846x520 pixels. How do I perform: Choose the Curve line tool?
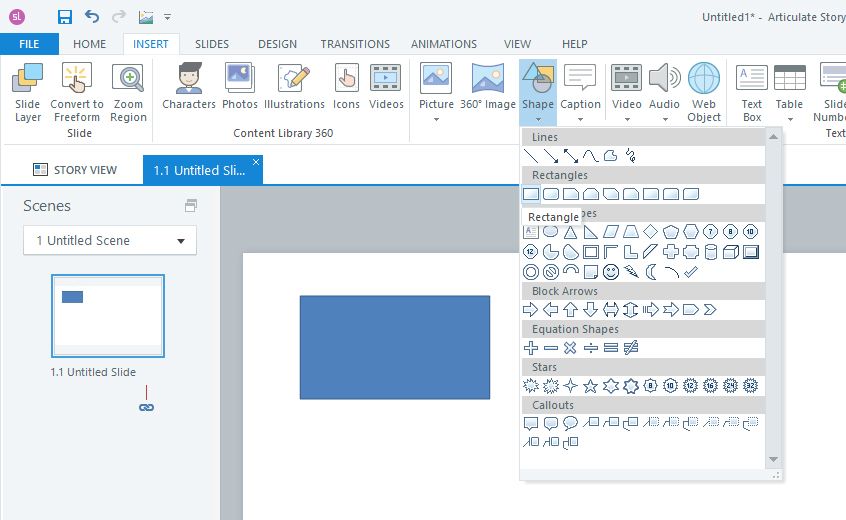pyautogui.click(x=591, y=156)
